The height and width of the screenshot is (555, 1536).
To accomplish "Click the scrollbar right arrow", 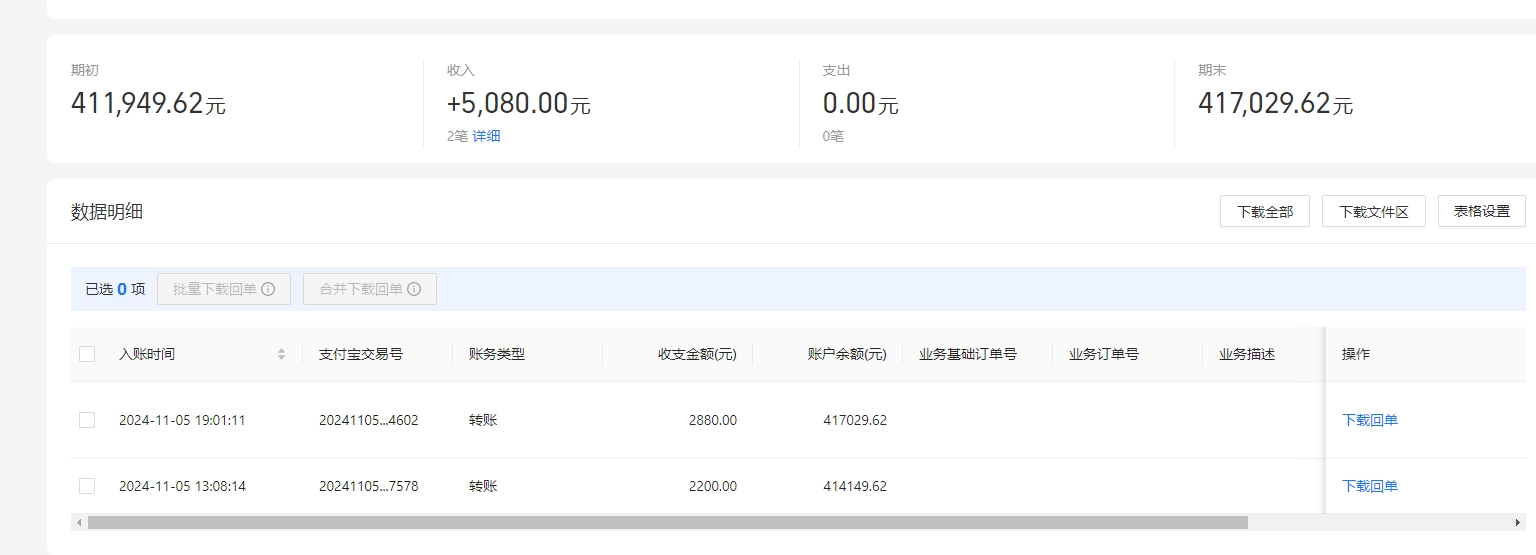I will point(1518,522).
